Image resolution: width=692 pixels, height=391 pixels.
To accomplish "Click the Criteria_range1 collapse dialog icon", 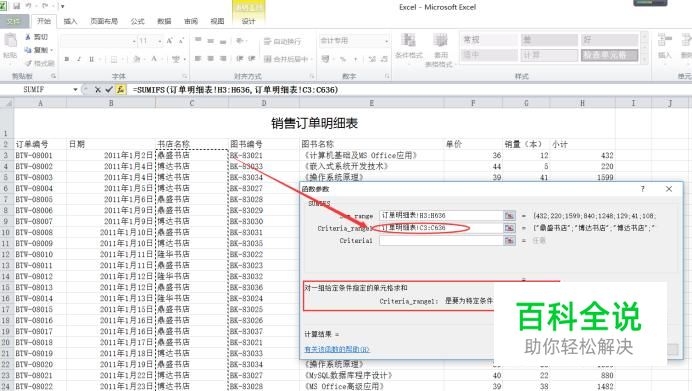I will pyautogui.click(x=509, y=228).
